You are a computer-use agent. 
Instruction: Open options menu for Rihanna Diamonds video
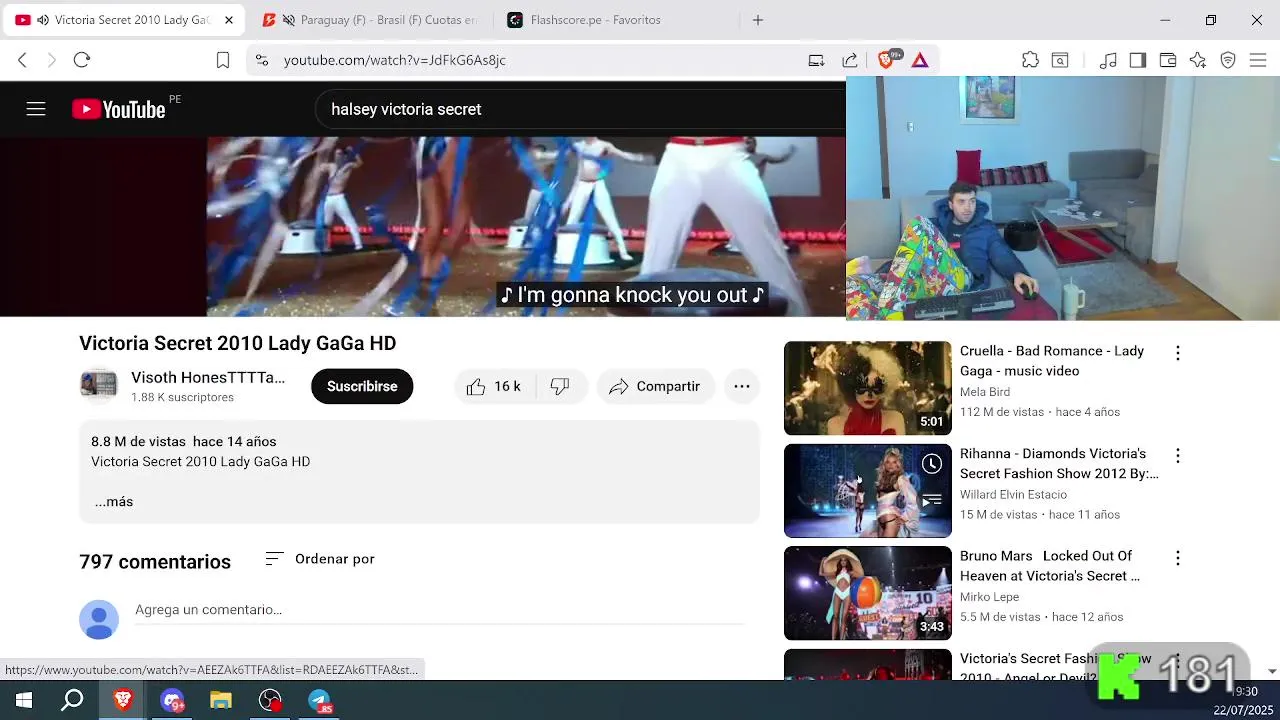[1178, 456]
